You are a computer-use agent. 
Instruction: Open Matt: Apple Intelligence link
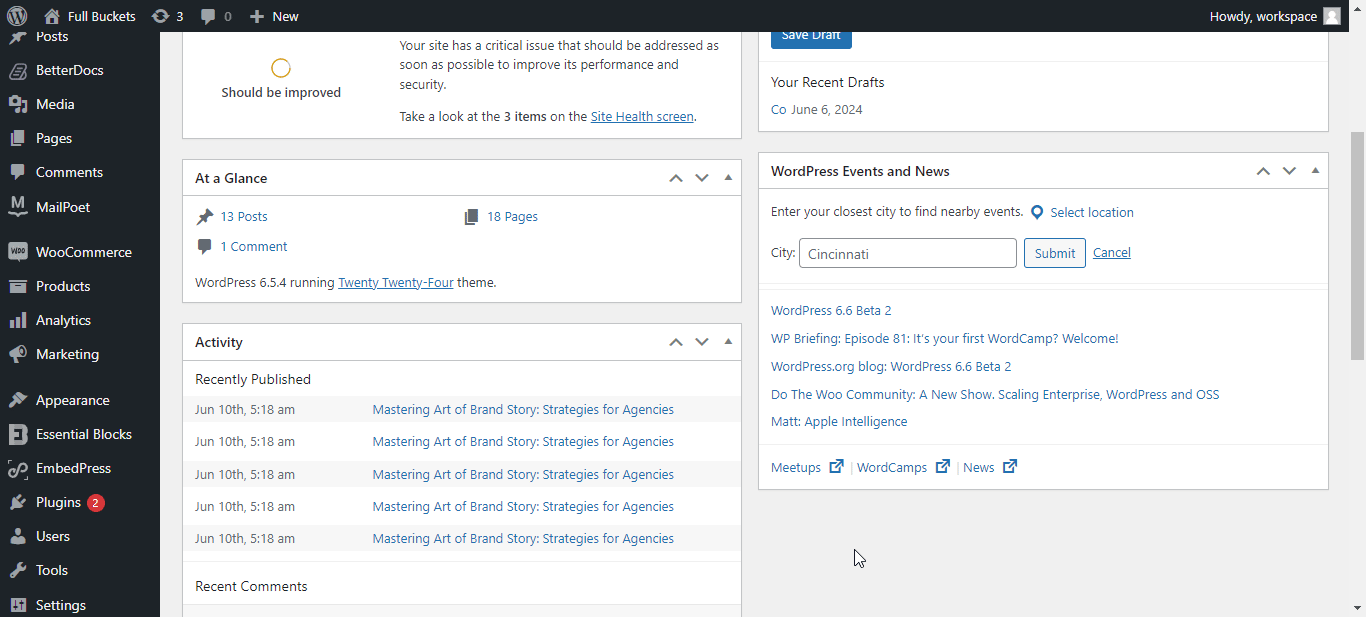[839, 421]
